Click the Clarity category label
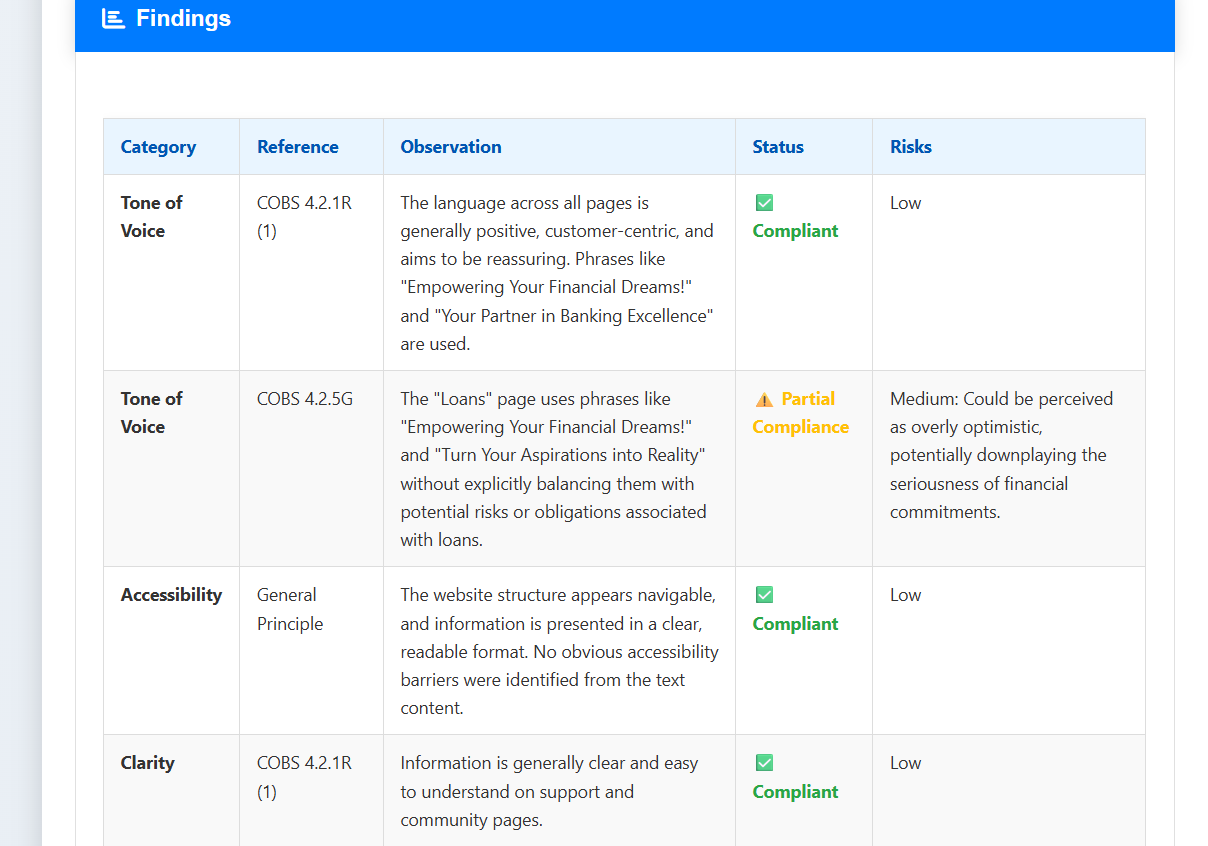 (x=147, y=763)
